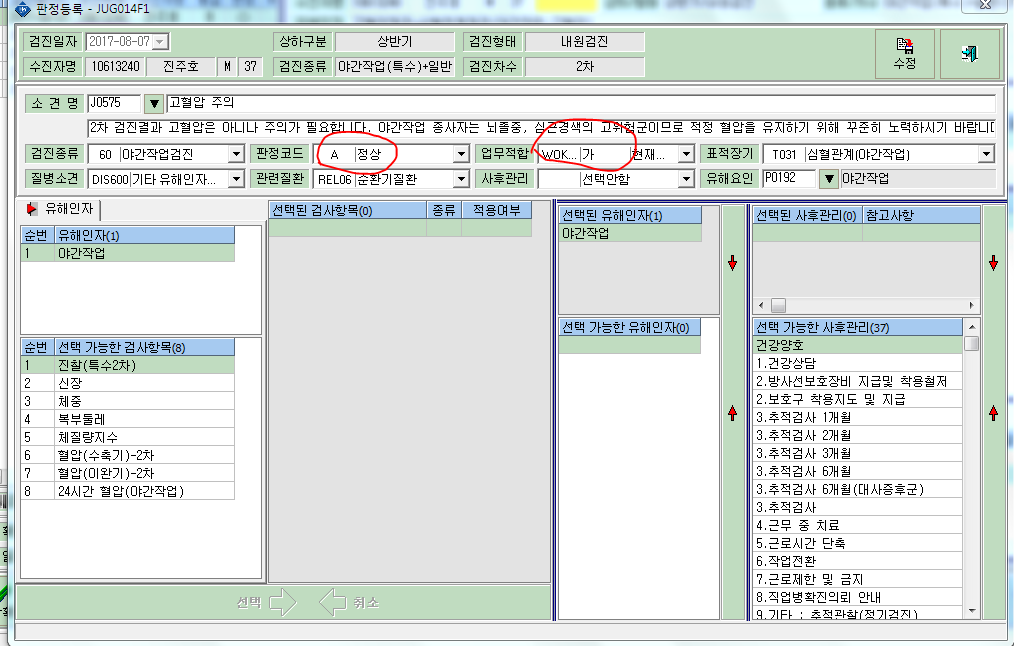Open the 검진일자 date dropdown
This screenshot has width=1014, height=646.
[x=161, y=42]
